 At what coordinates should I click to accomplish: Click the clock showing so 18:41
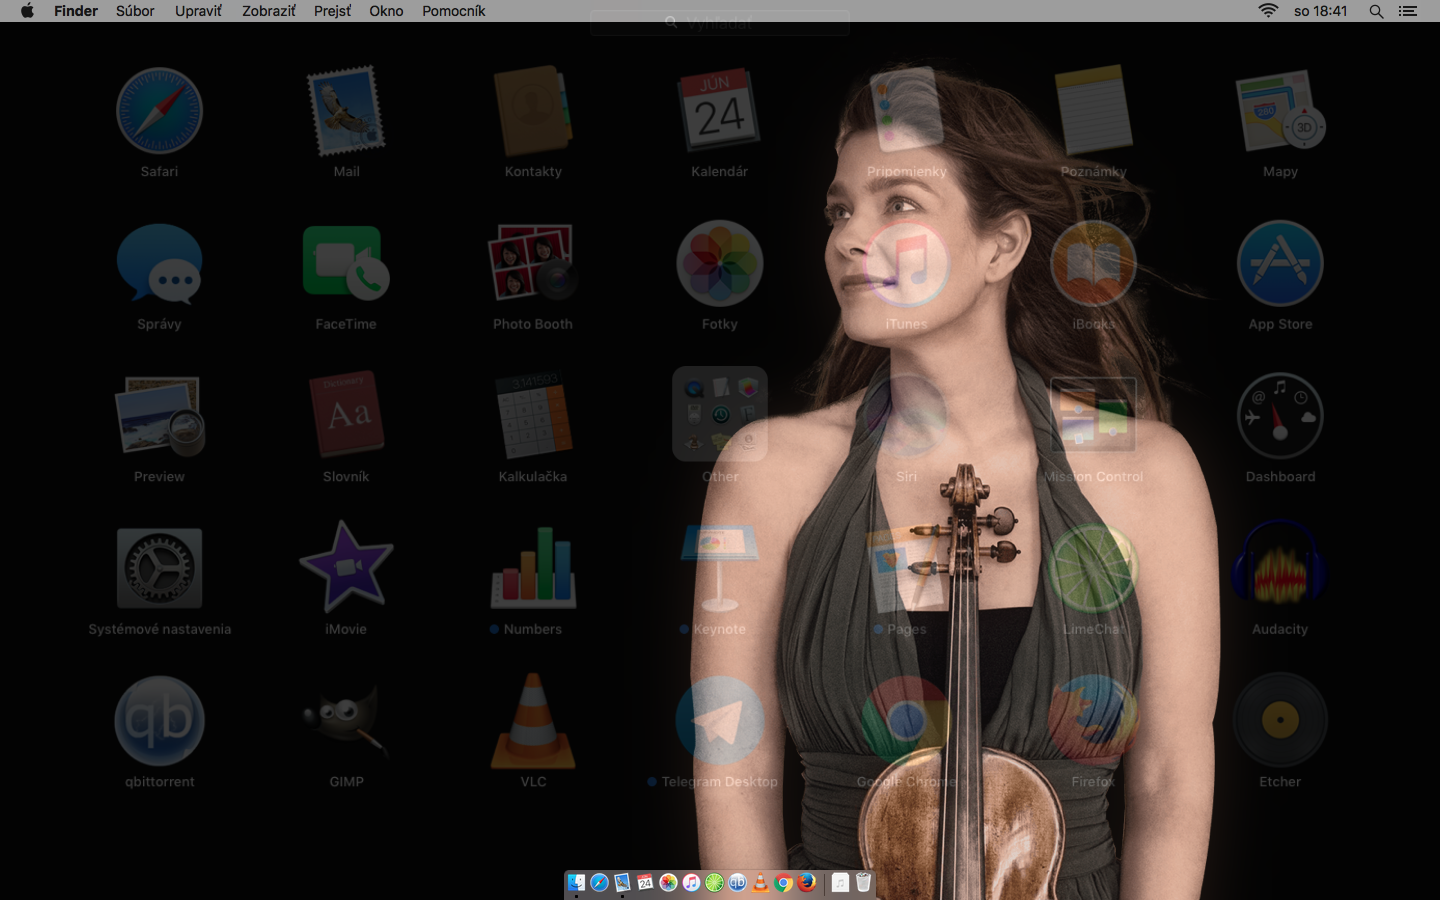pos(1320,11)
